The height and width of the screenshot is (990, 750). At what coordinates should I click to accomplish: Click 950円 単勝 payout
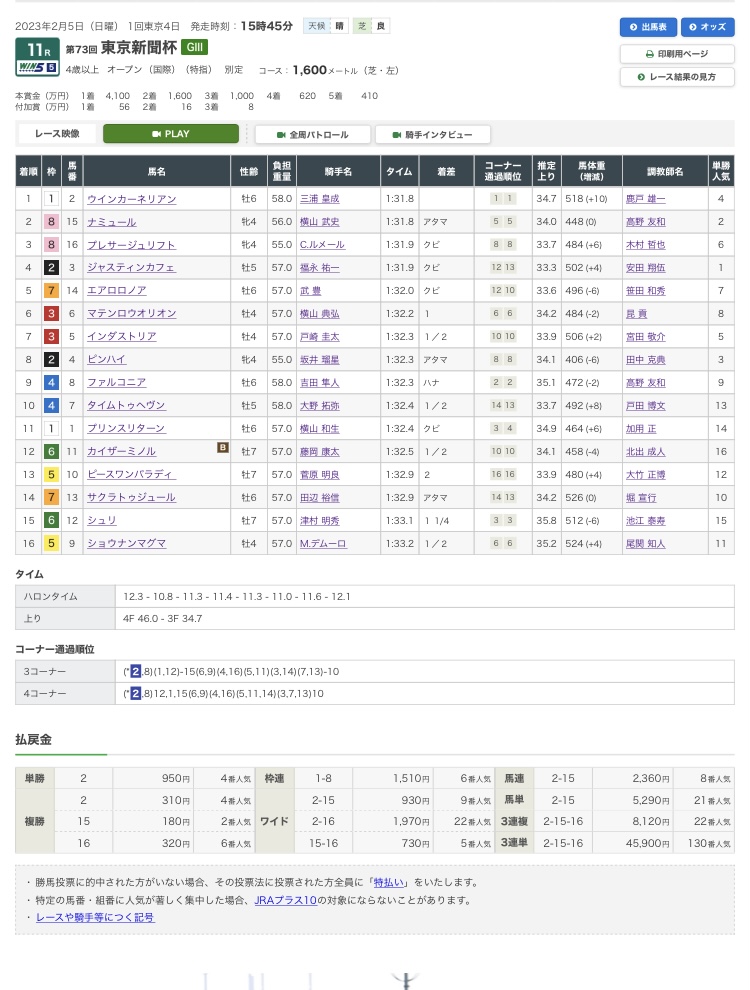(176, 778)
